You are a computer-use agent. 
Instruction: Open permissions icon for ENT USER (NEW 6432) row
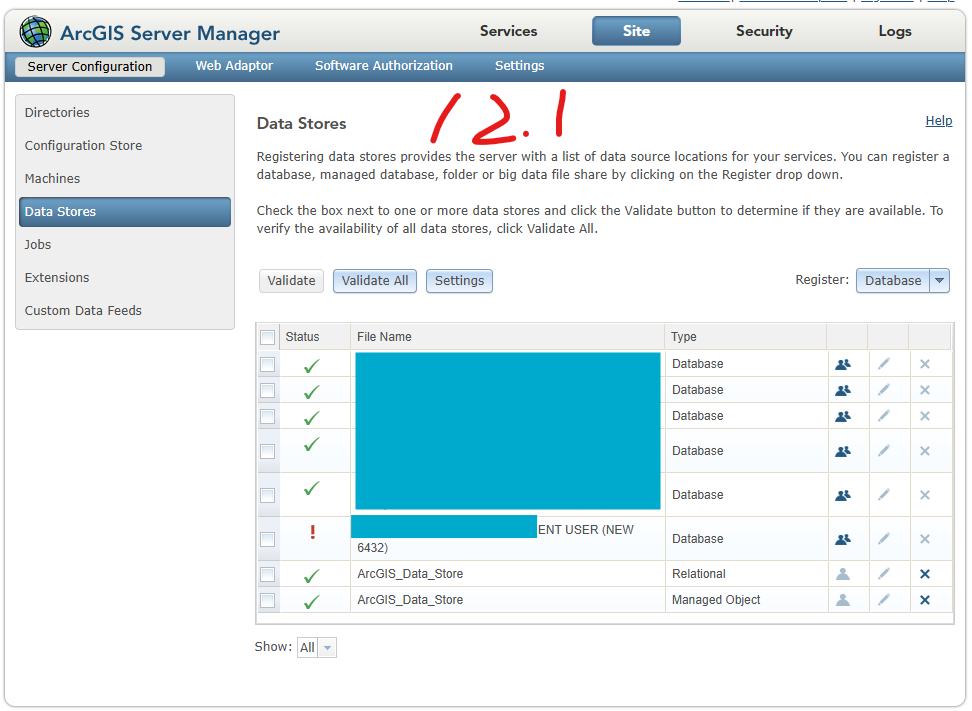pyautogui.click(x=843, y=539)
